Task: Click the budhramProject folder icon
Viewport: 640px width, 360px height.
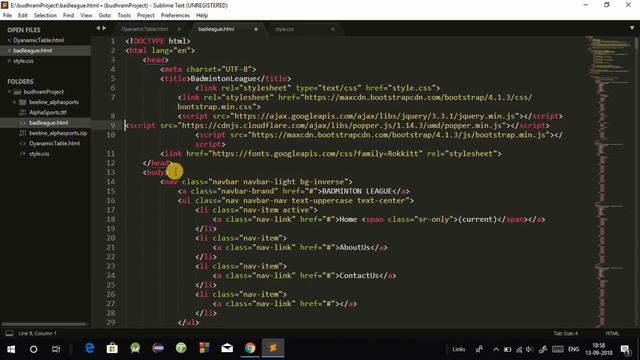Action: pyautogui.click(x=18, y=92)
